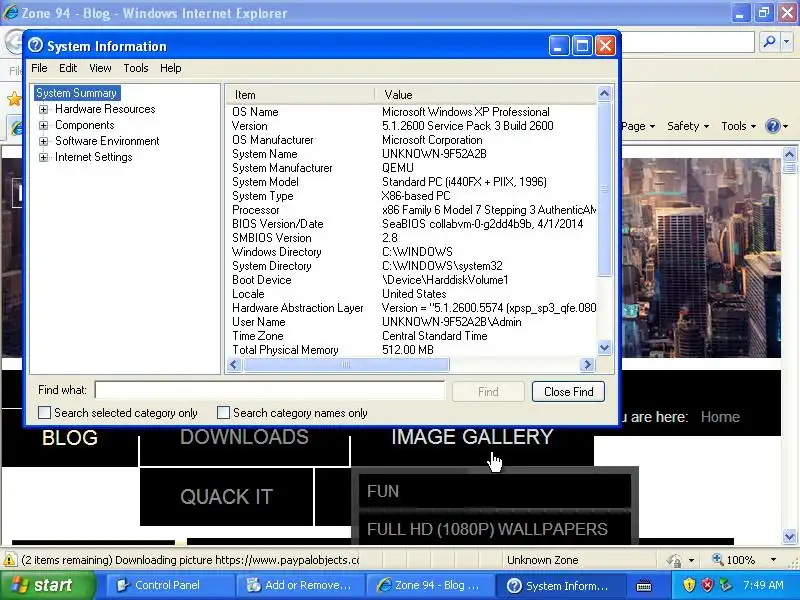The height and width of the screenshot is (600, 800).
Task: Click the on-screen keyboard taskbar icon
Action: pos(644,585)
